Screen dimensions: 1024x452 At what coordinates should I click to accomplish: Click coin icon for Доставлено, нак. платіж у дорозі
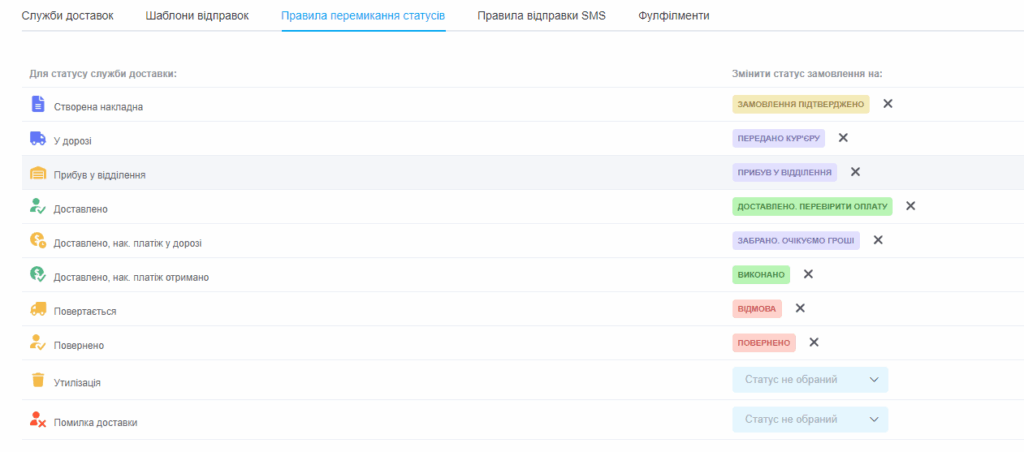click(39, 240)
